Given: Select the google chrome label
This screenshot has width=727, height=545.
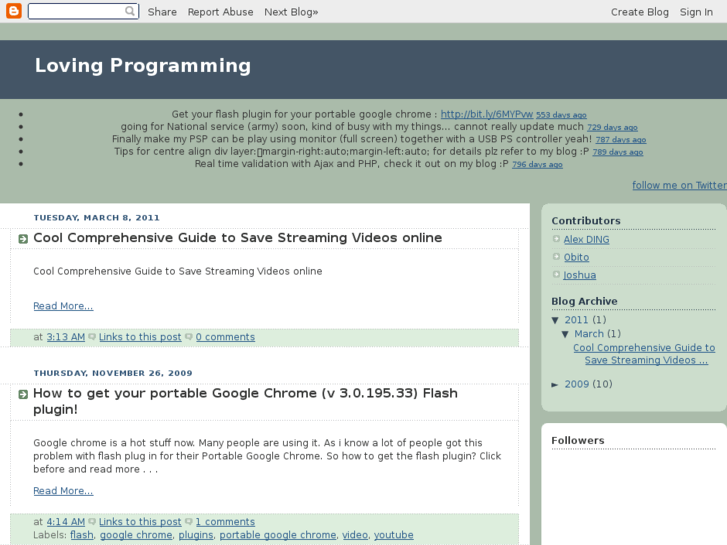Looking at the screenshot, I should tap(136, 535).
